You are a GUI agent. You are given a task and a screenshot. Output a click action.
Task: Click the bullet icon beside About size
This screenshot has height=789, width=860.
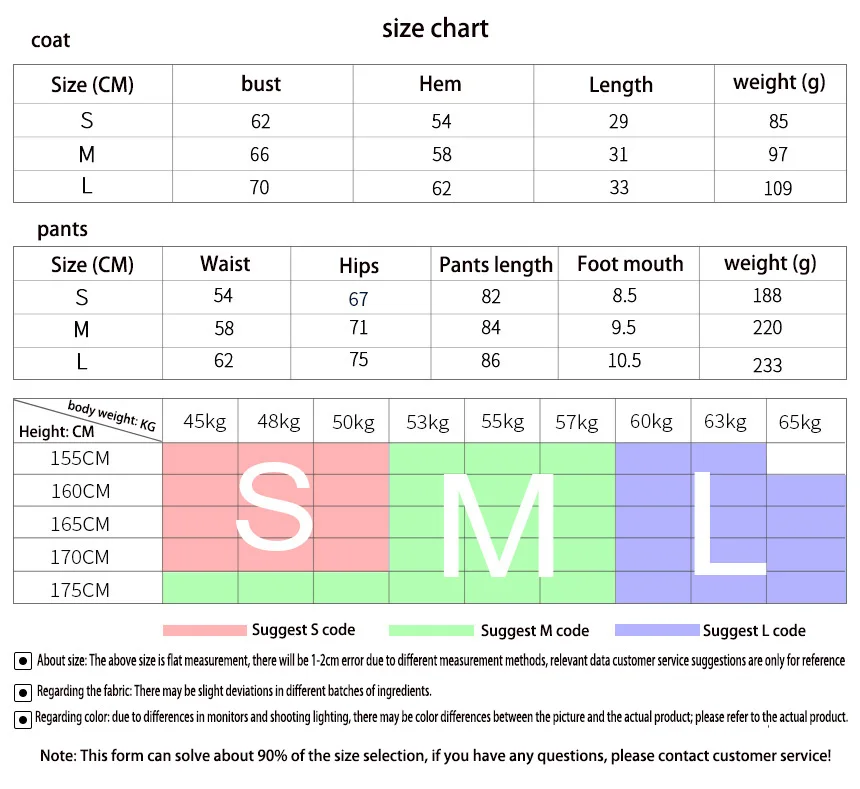(x=22, y=661)
